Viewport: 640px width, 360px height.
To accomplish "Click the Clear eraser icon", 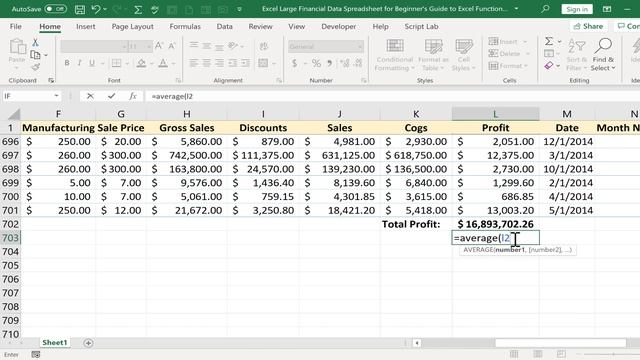I will pyautogui.click(x=549, y=65).
